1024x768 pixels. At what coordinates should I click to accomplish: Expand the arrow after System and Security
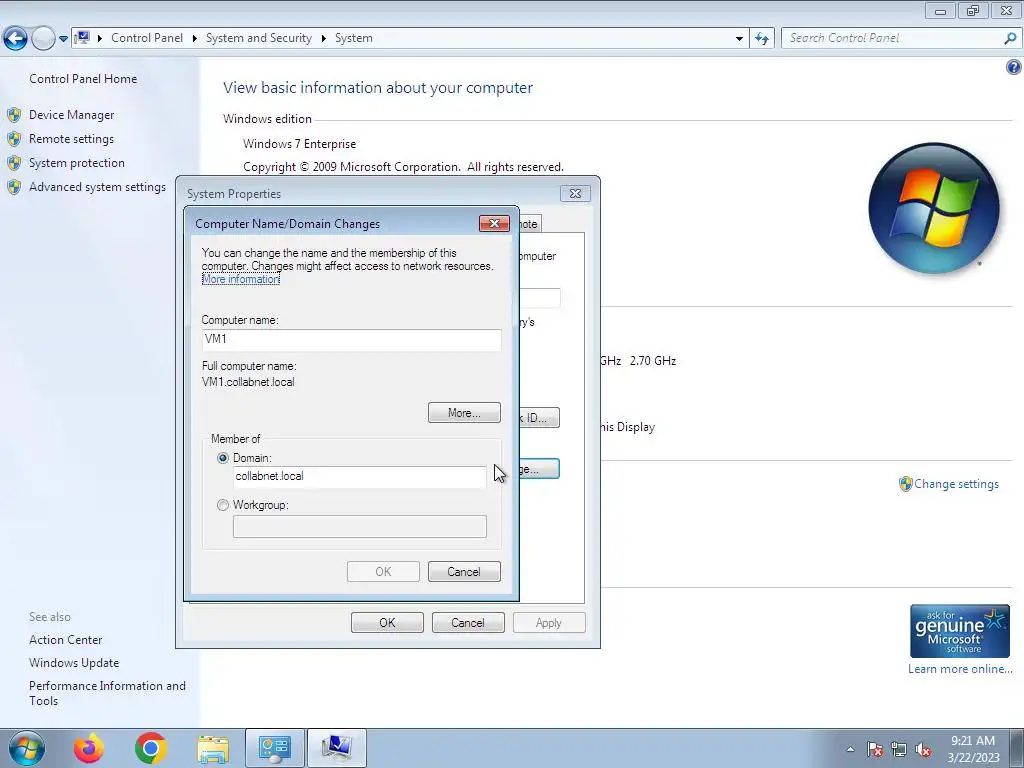[323, 39]
